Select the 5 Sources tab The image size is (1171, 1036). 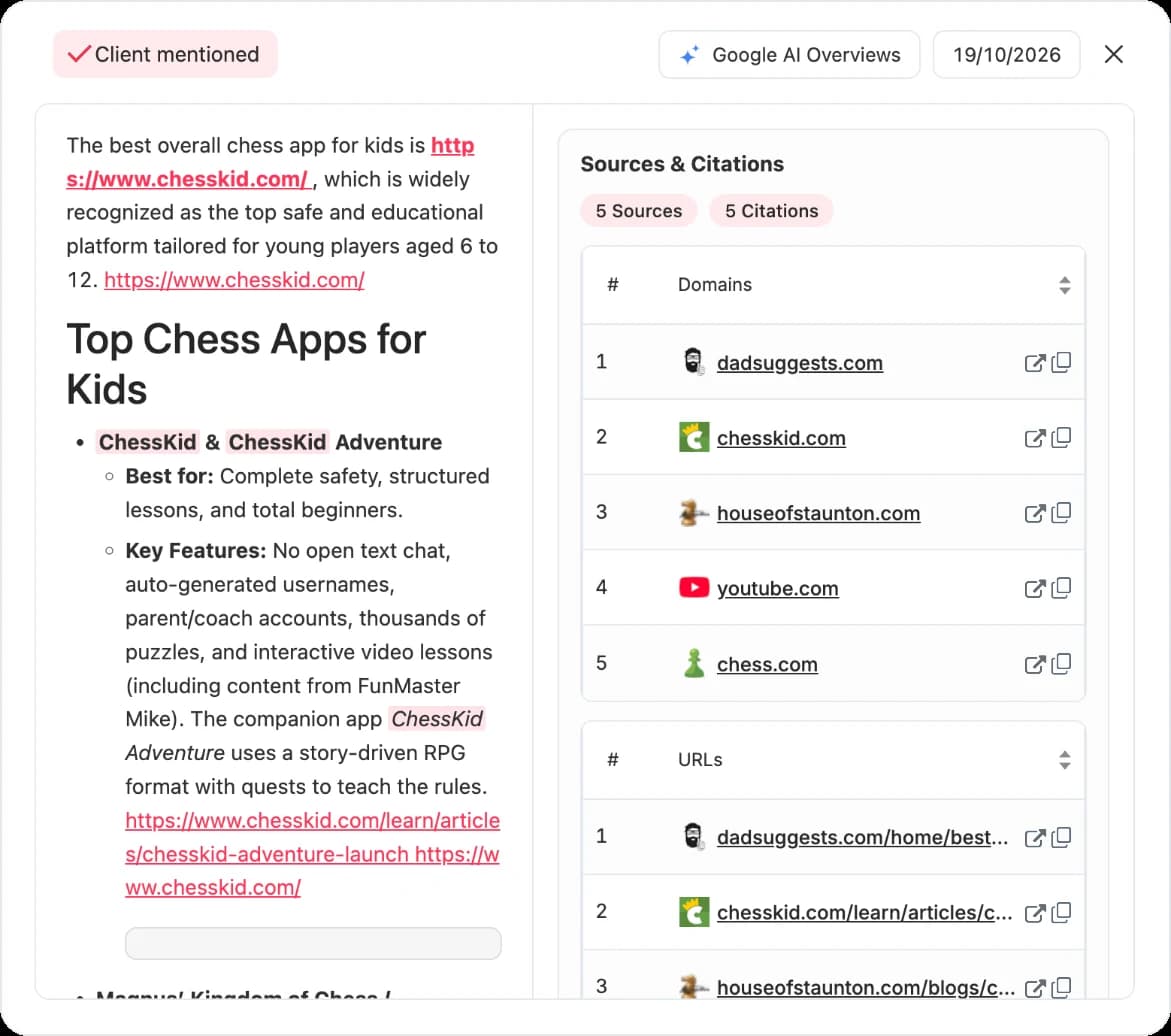tap(639, 211)
